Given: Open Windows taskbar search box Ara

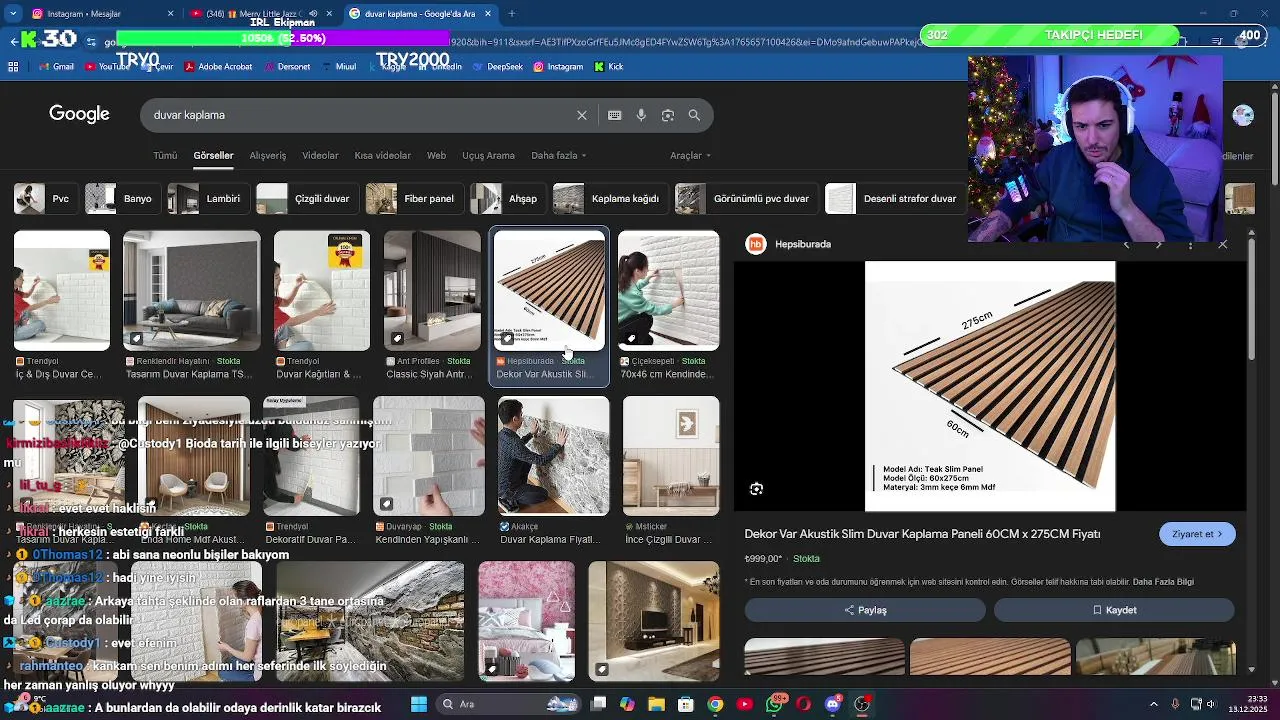Looking at the screenshot, I should pyautogui.click(x=510, y=704).
